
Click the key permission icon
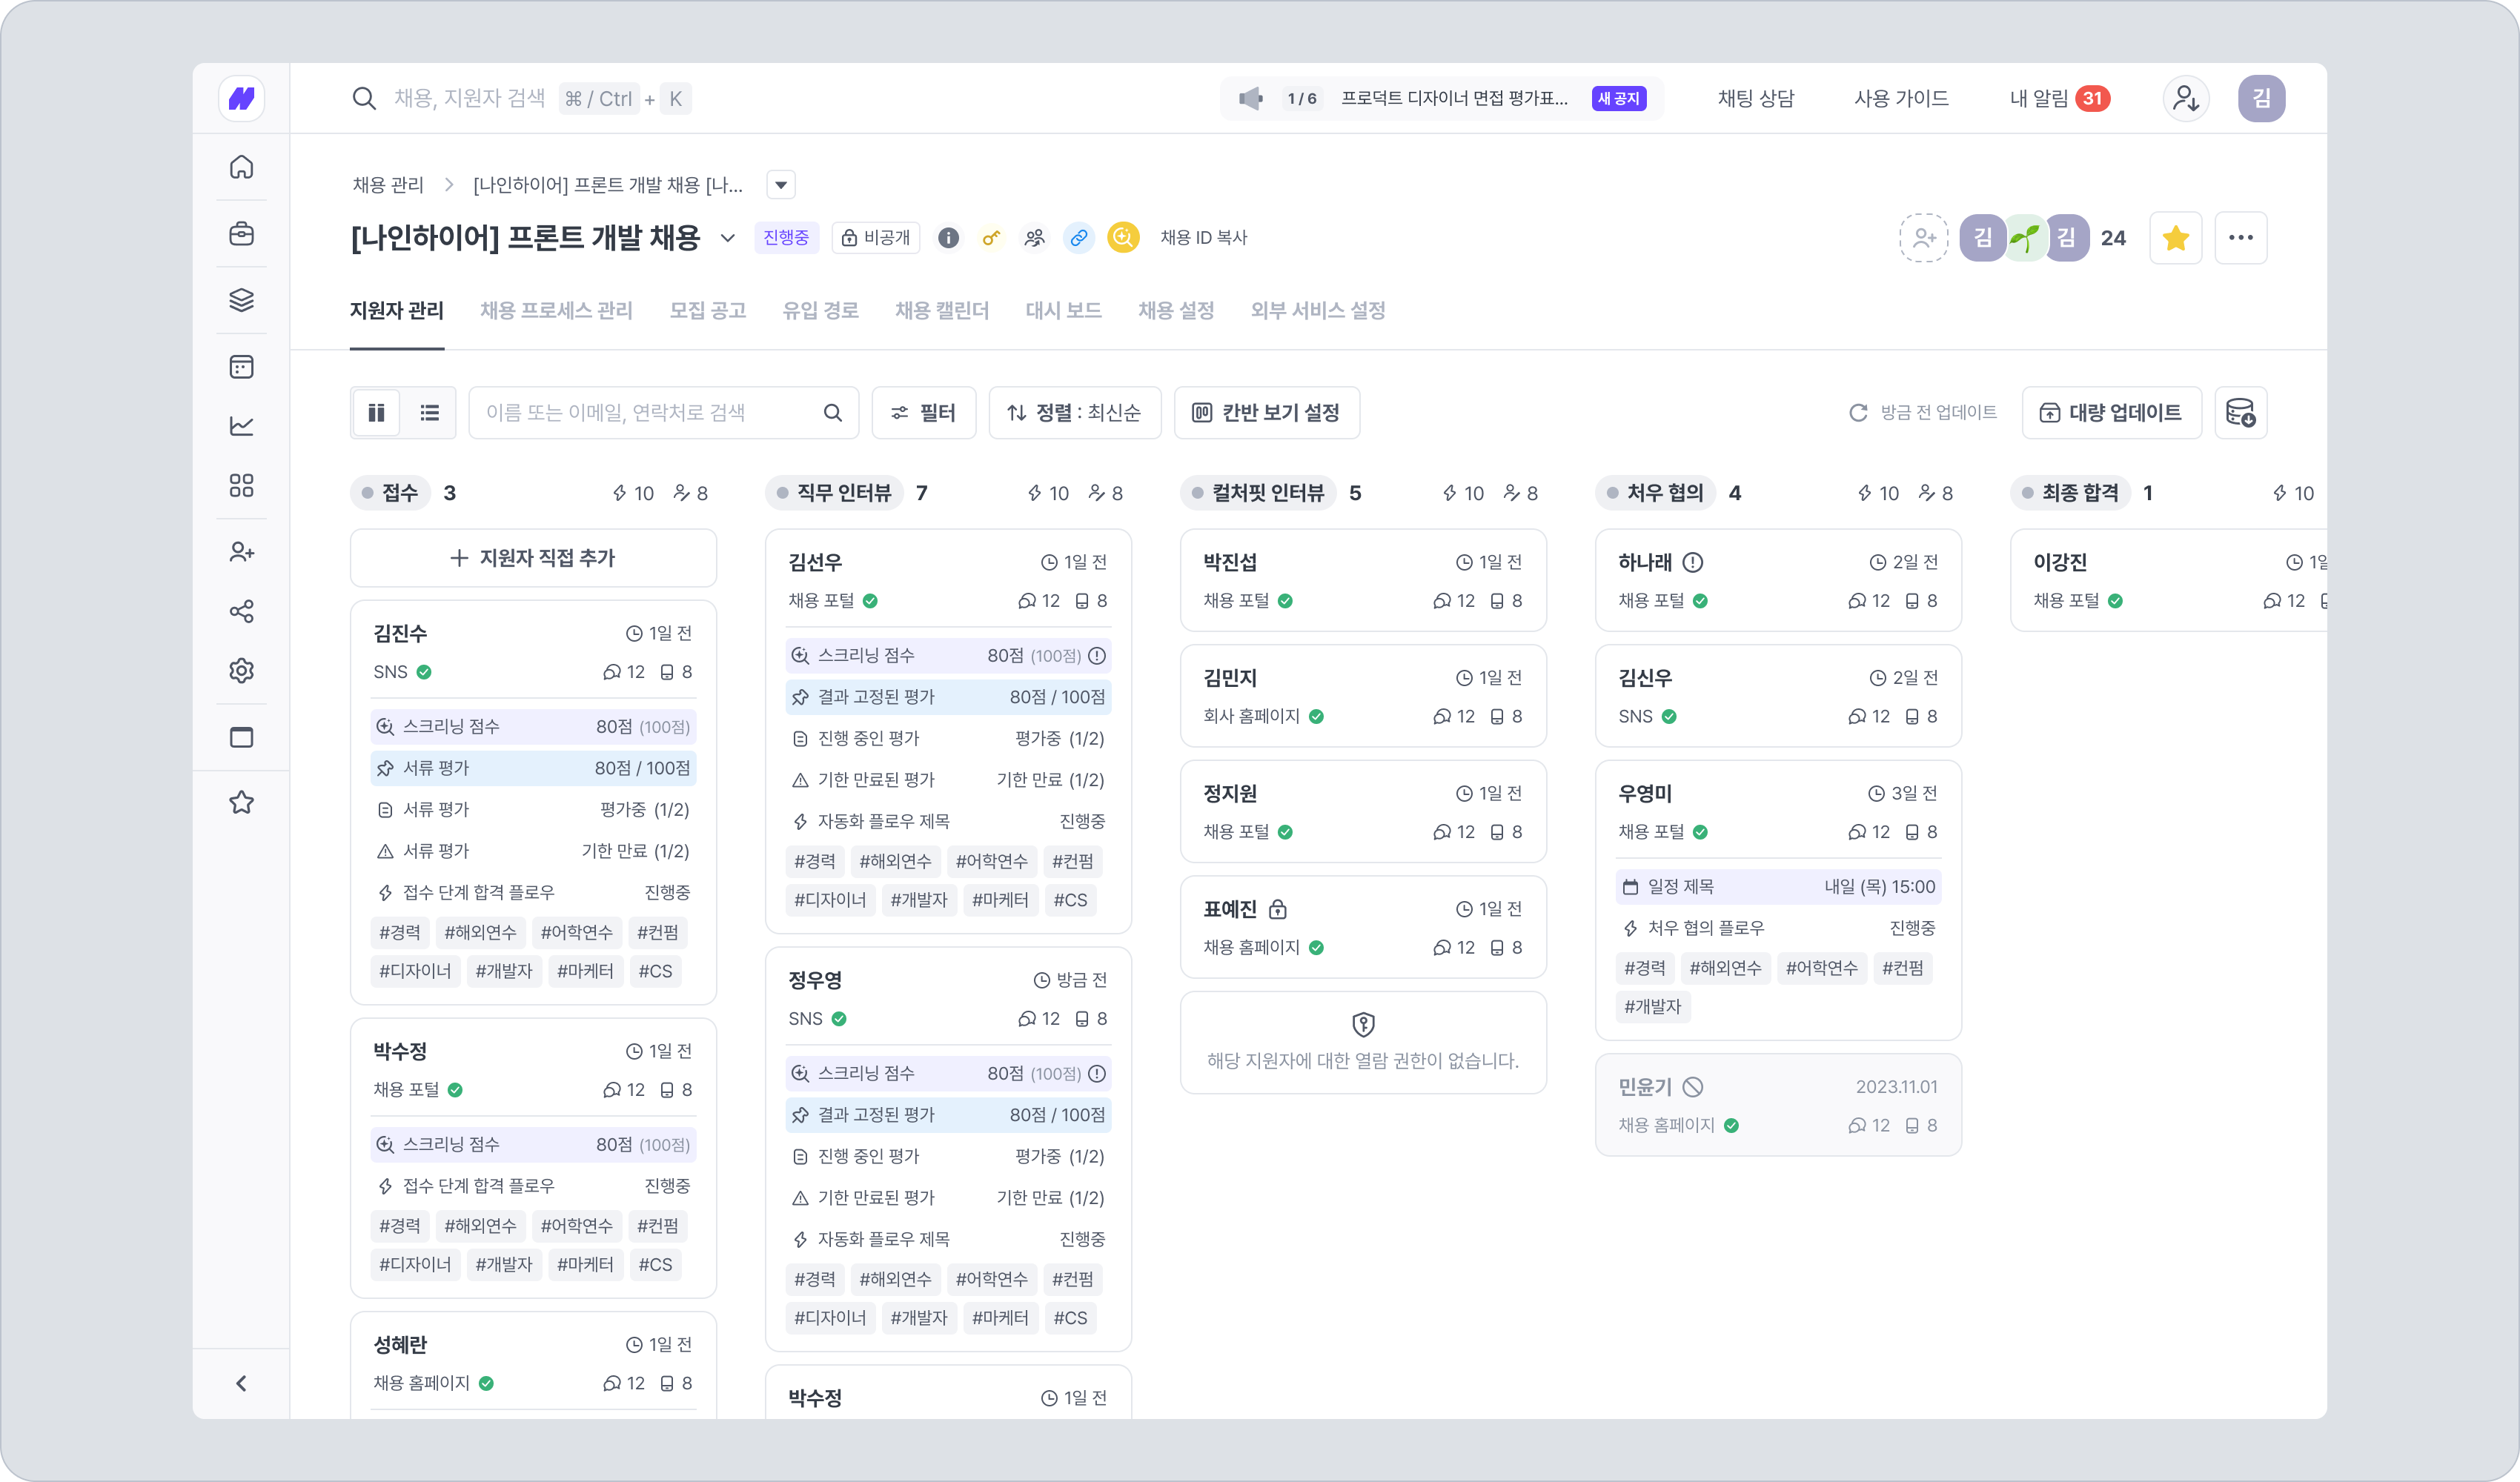991,238
